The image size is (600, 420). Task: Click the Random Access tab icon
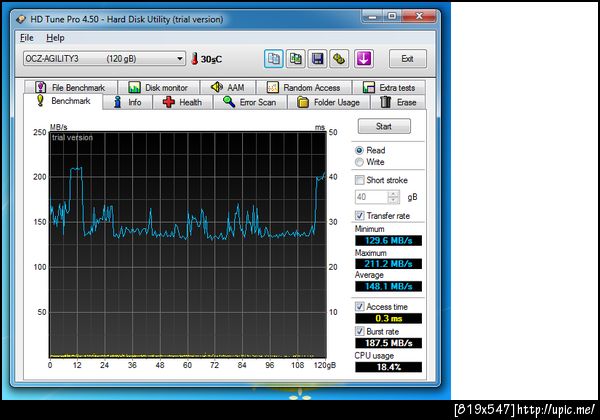coord(272,87)
